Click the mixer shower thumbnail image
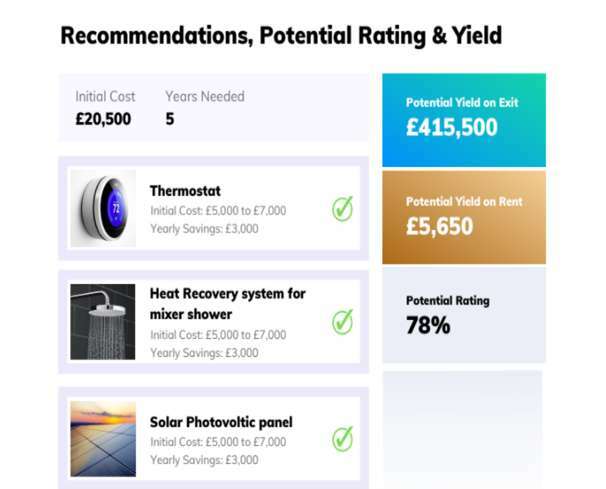The height and width of the screenshot is (489, 606). [103, 322]
